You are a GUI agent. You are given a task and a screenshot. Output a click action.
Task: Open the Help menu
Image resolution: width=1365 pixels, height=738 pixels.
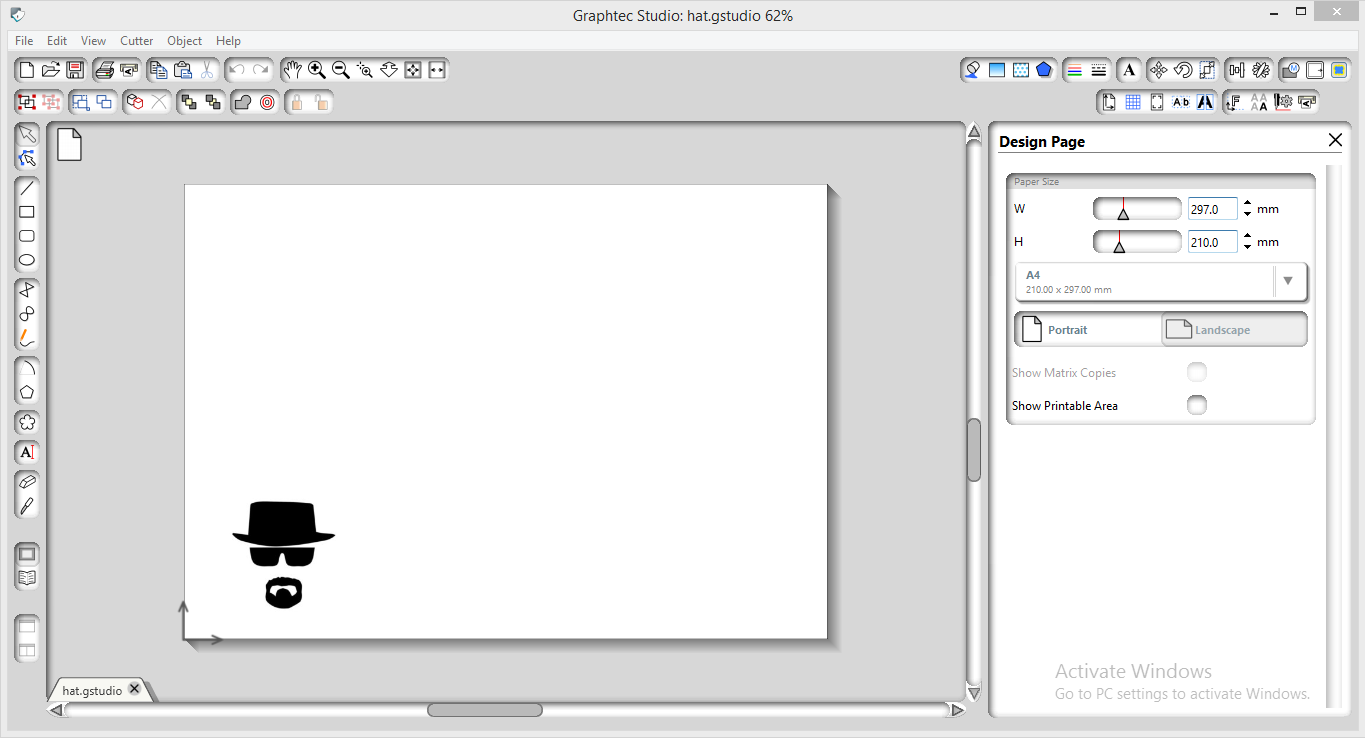[x=228, y=41]
